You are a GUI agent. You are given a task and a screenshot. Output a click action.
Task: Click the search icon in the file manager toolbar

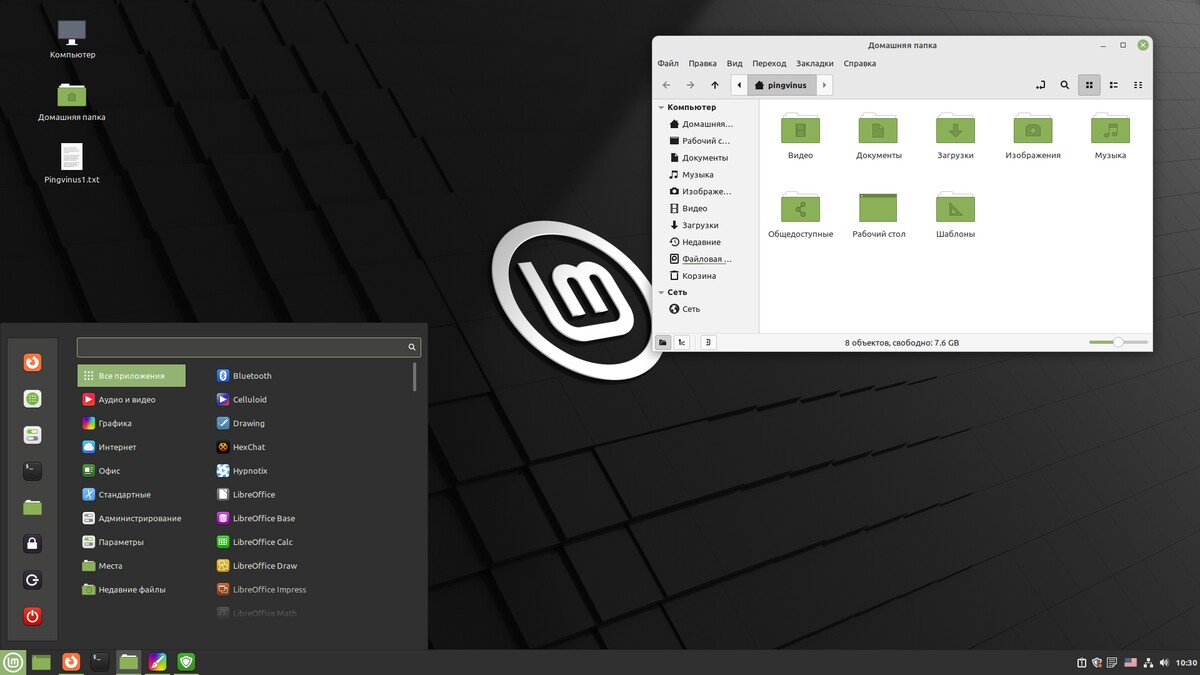1065,85
